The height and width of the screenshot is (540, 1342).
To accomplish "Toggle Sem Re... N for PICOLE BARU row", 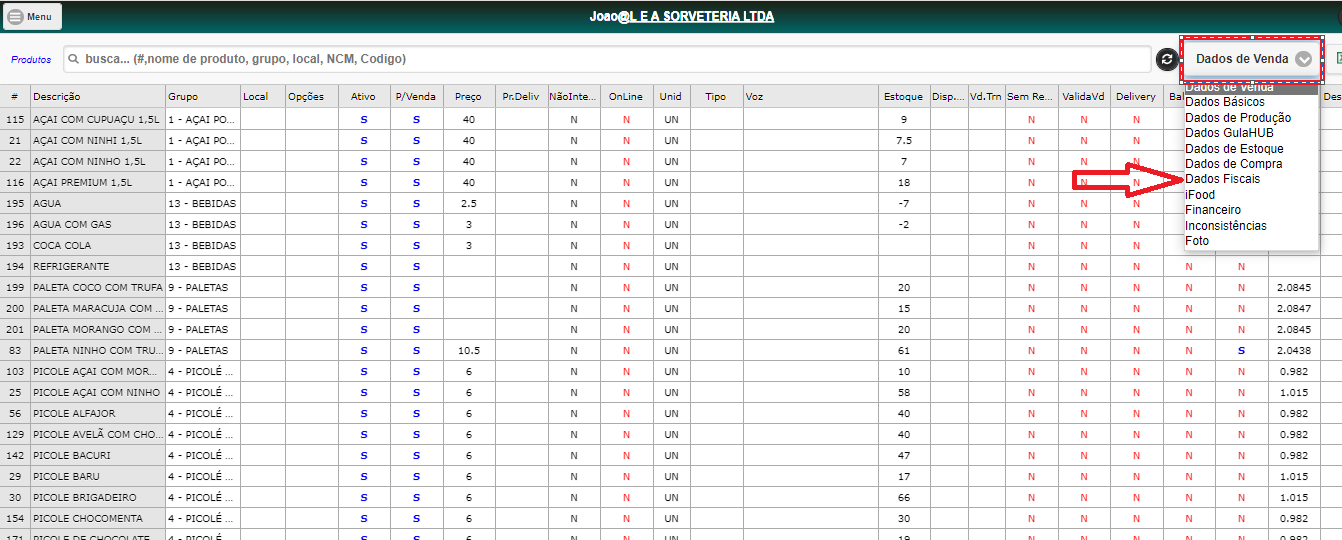I will pyautogui.click(x=1031, y=477).
